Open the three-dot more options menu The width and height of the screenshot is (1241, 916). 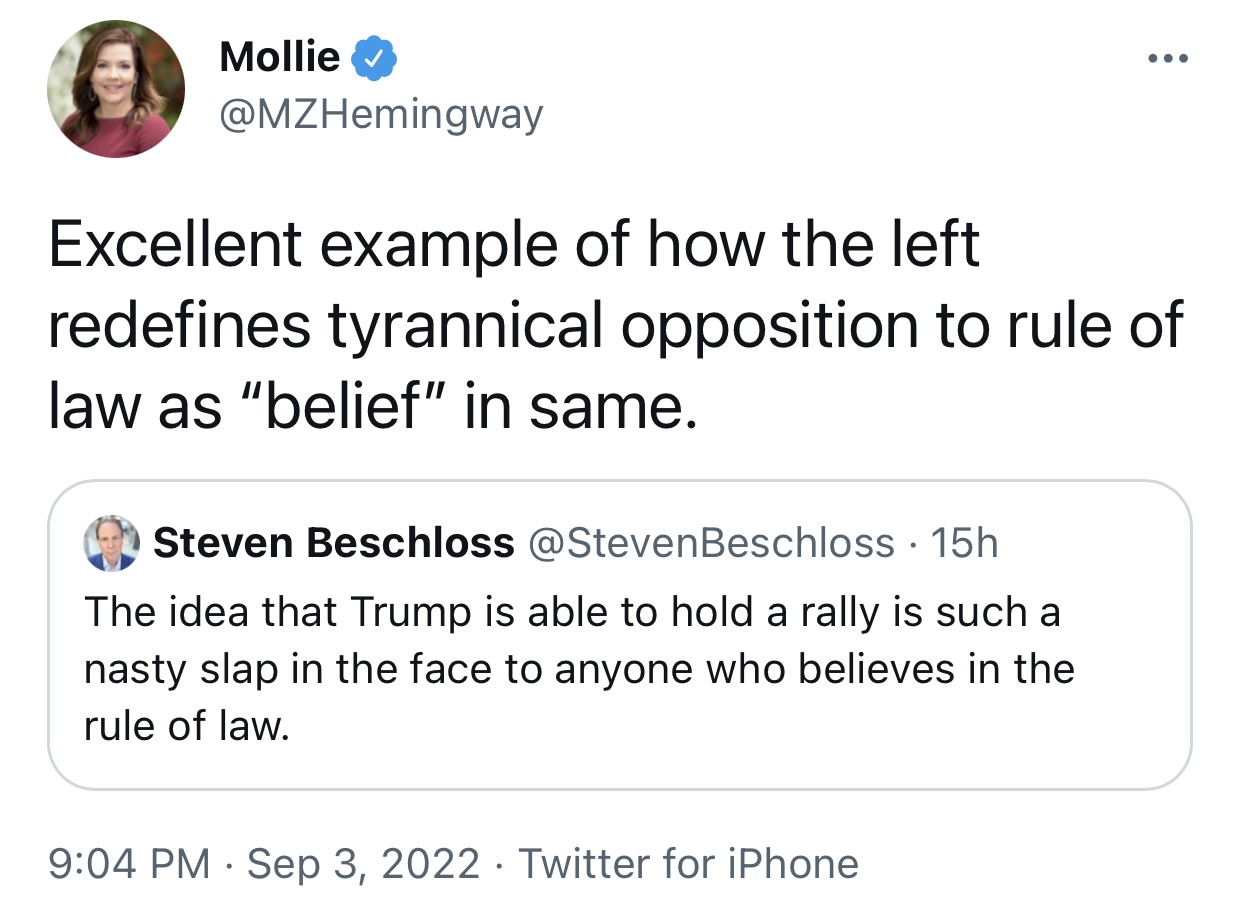(x=1168, y=59)
